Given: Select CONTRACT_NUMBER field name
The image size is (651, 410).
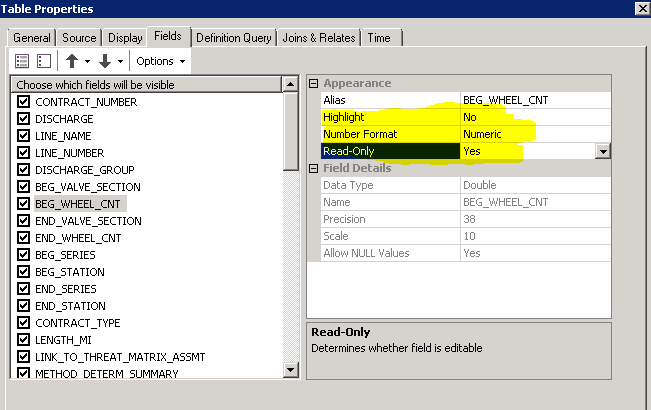Looking at the screenshot, I should [86, 102].
